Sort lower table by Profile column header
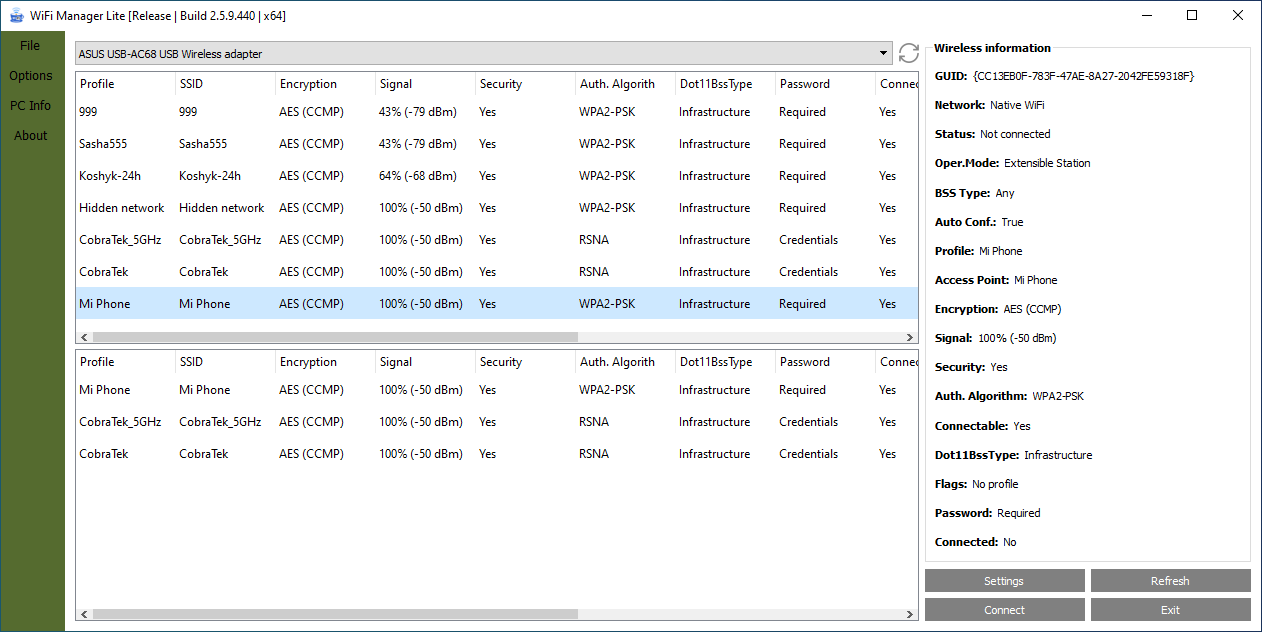This screenshot has width=1262, height=632. point(126,362)
